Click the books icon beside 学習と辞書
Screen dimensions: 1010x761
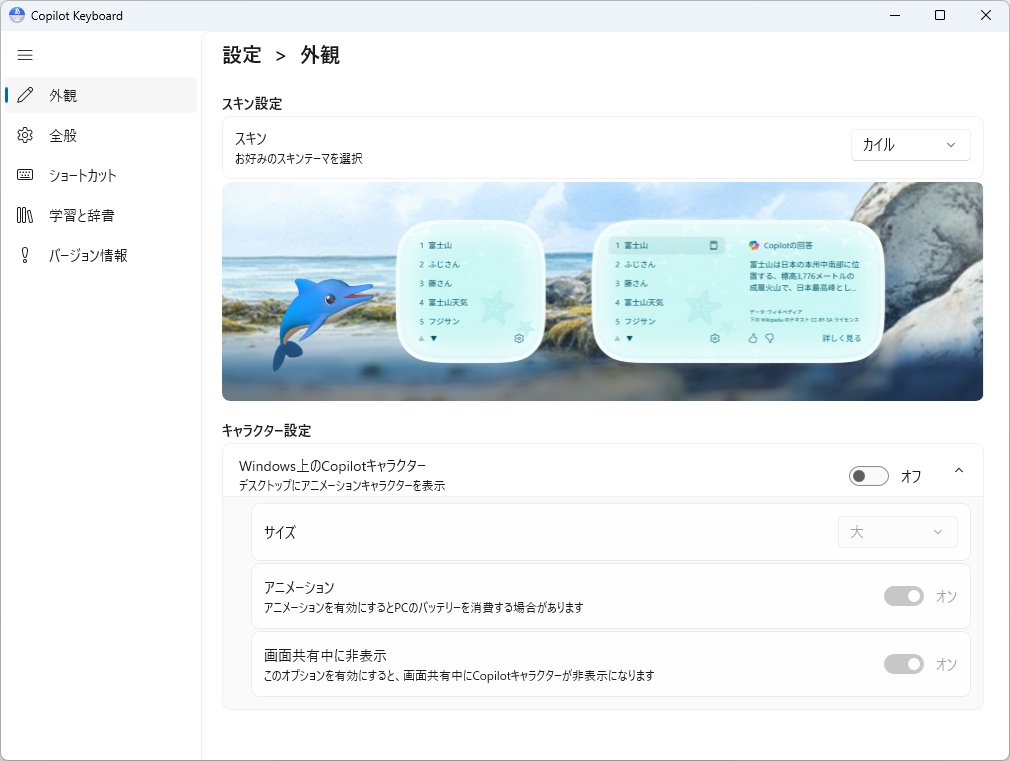click(x=25, y=215)
